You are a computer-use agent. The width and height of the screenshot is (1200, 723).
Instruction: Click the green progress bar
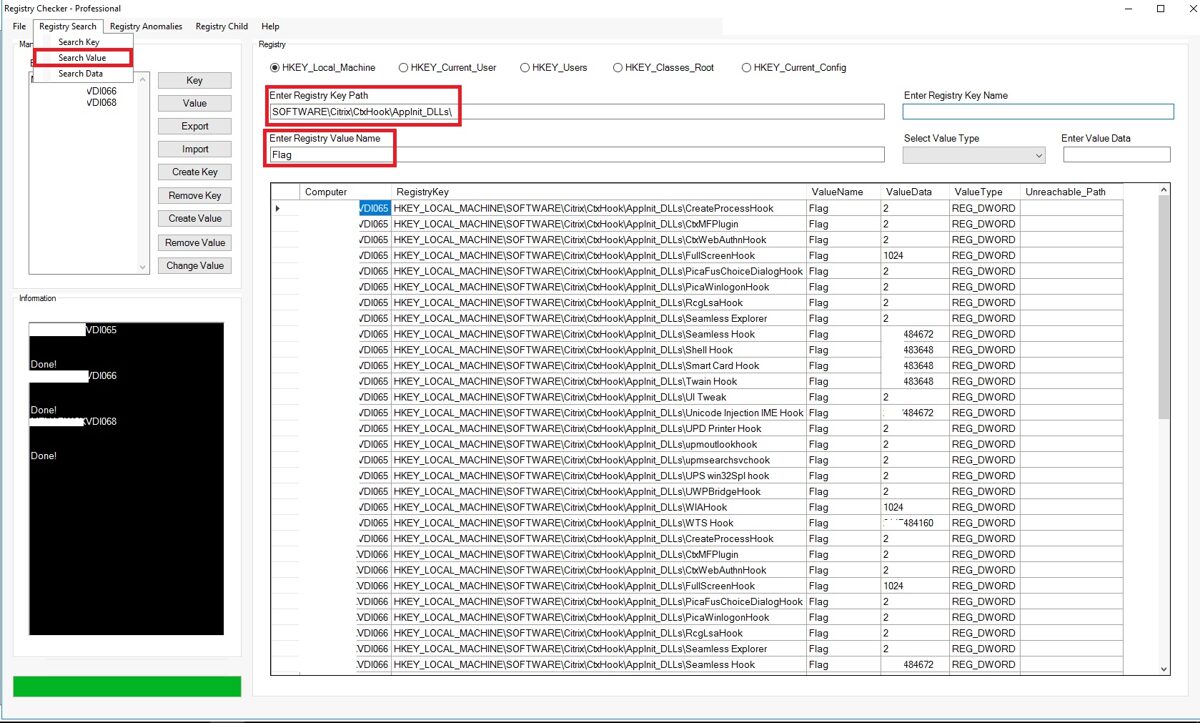(127, 687)
